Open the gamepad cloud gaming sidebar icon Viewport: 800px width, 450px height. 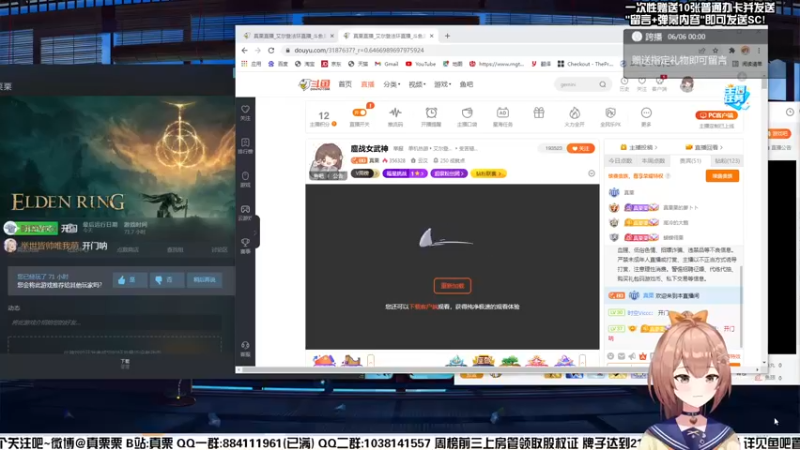[245, 209]
